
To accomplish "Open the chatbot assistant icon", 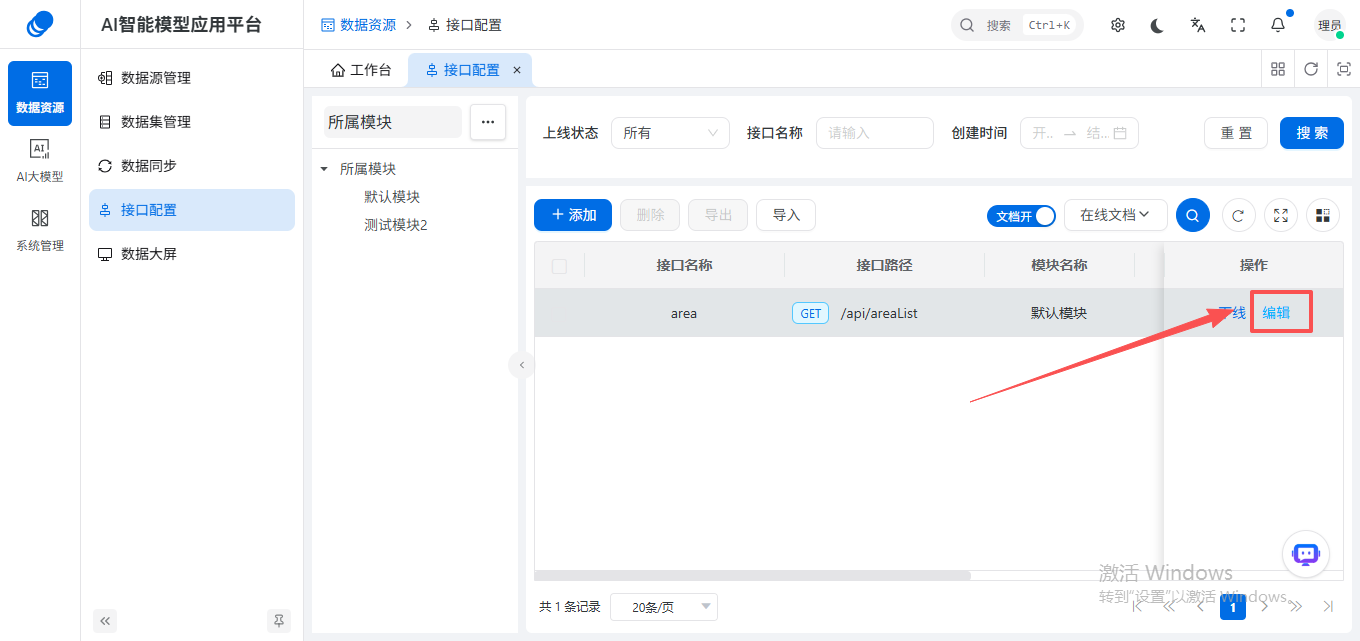I will [x=1306, y=554].
